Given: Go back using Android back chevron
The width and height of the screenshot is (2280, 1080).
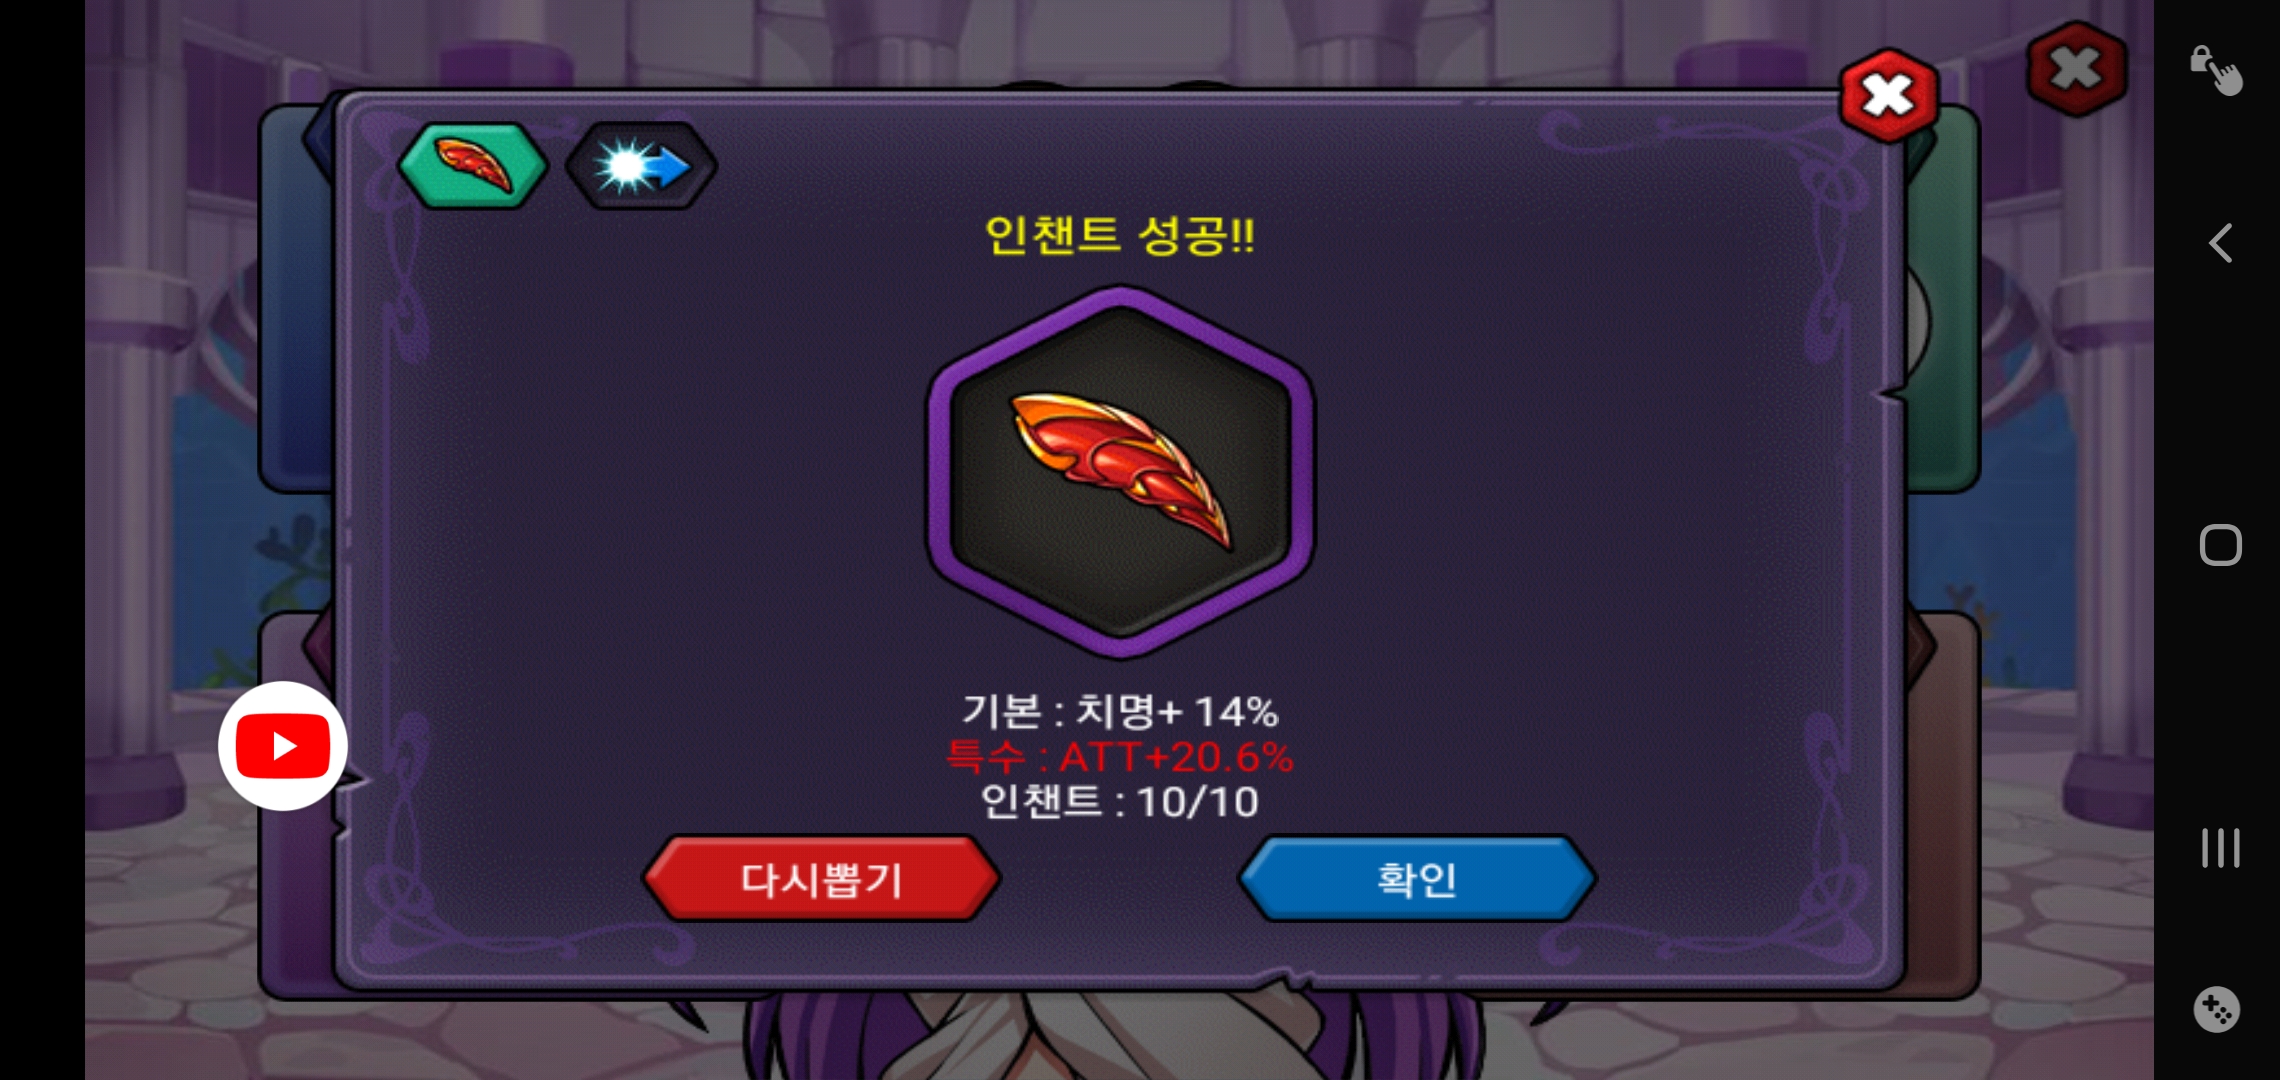Looking at the screenshot, I should (2220, 243).
